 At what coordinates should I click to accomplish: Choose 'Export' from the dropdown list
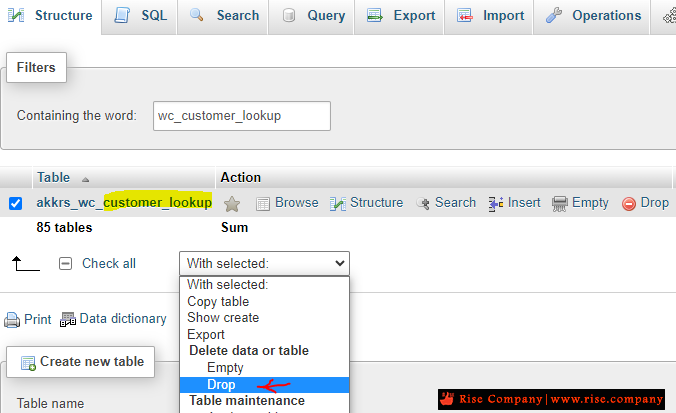point(264,334)
